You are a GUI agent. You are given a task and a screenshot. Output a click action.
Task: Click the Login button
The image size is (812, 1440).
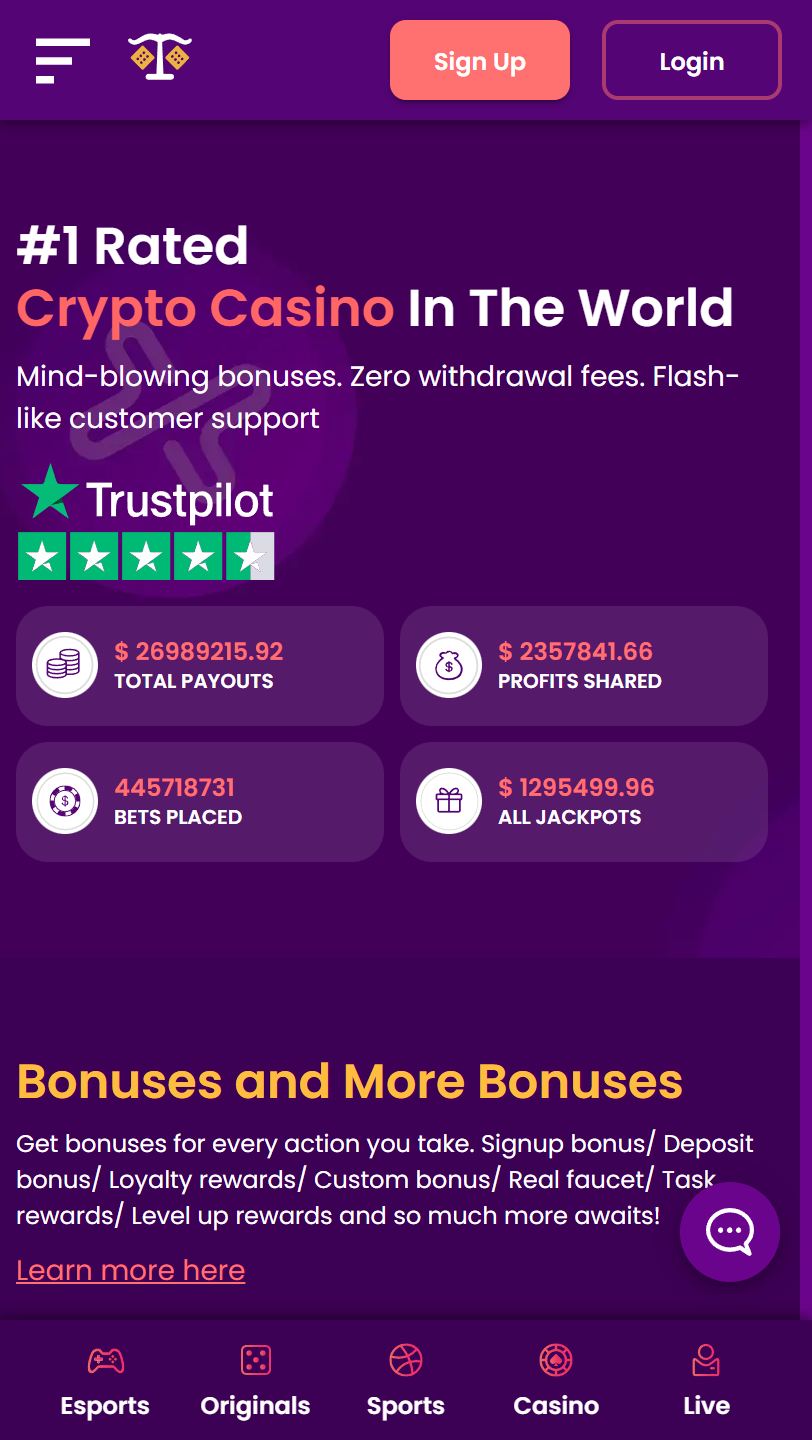691,60
